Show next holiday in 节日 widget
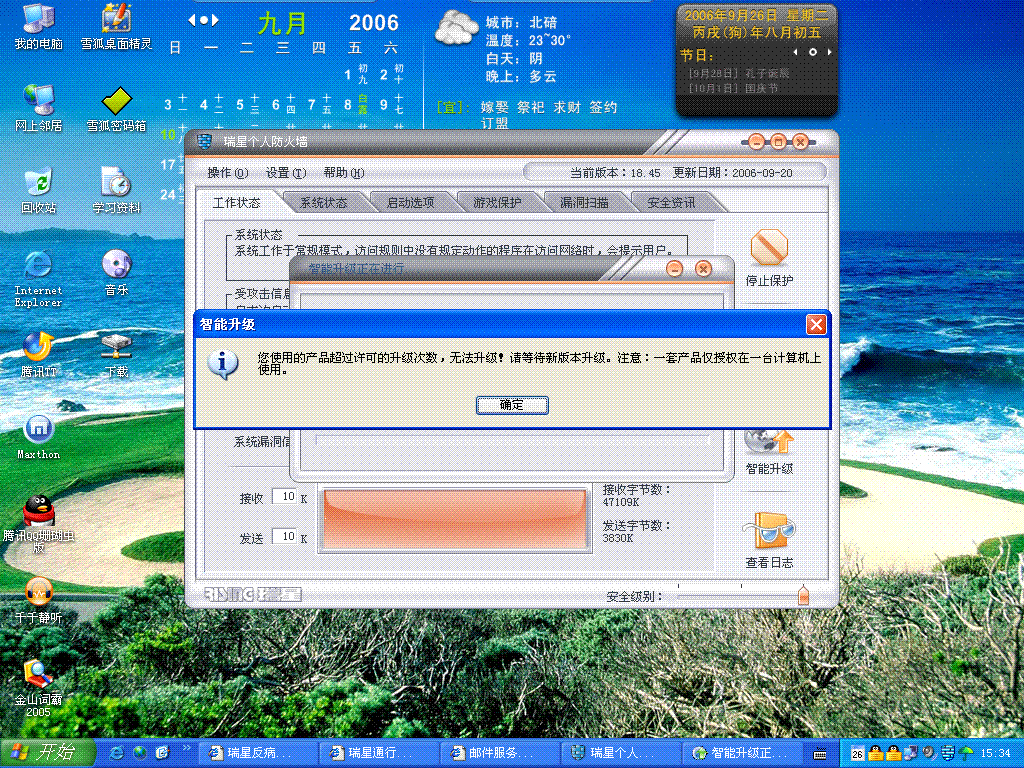Screen dimensions: 1024x768 pyautogui.click(x=829, y=52)
